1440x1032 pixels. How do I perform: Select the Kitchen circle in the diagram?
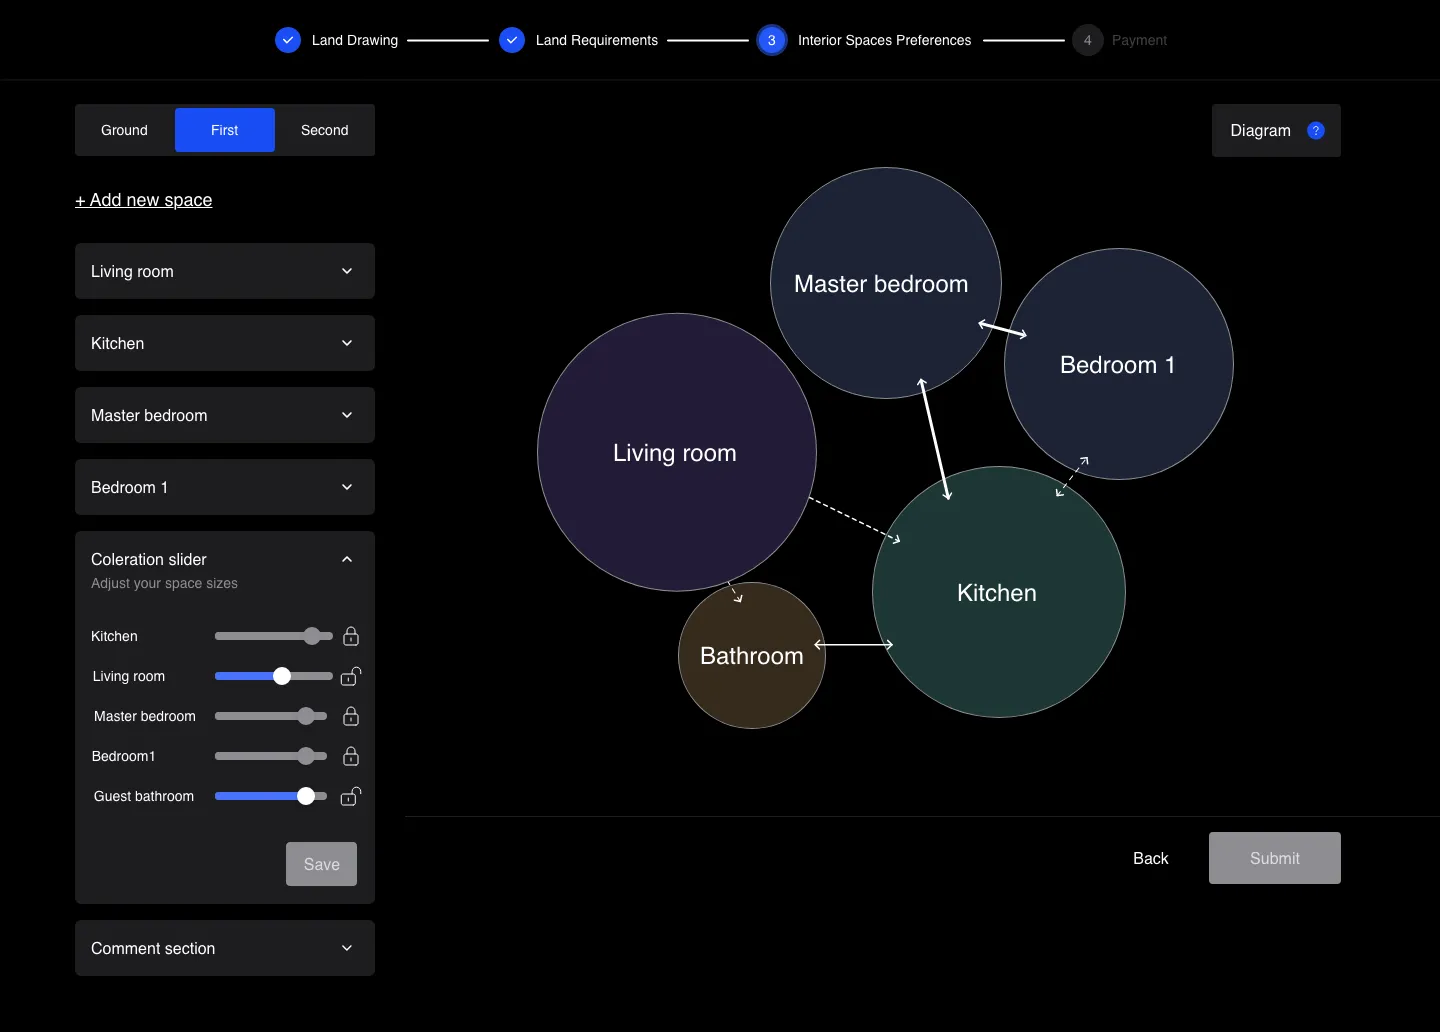click(996, 593)
